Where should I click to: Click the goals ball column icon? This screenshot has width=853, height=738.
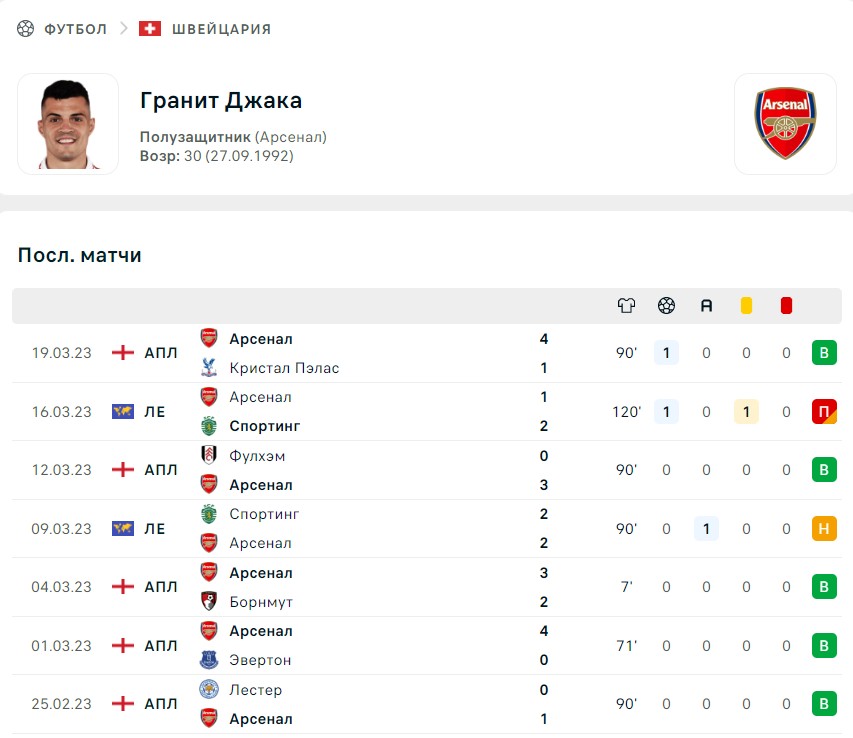point(666,306)
